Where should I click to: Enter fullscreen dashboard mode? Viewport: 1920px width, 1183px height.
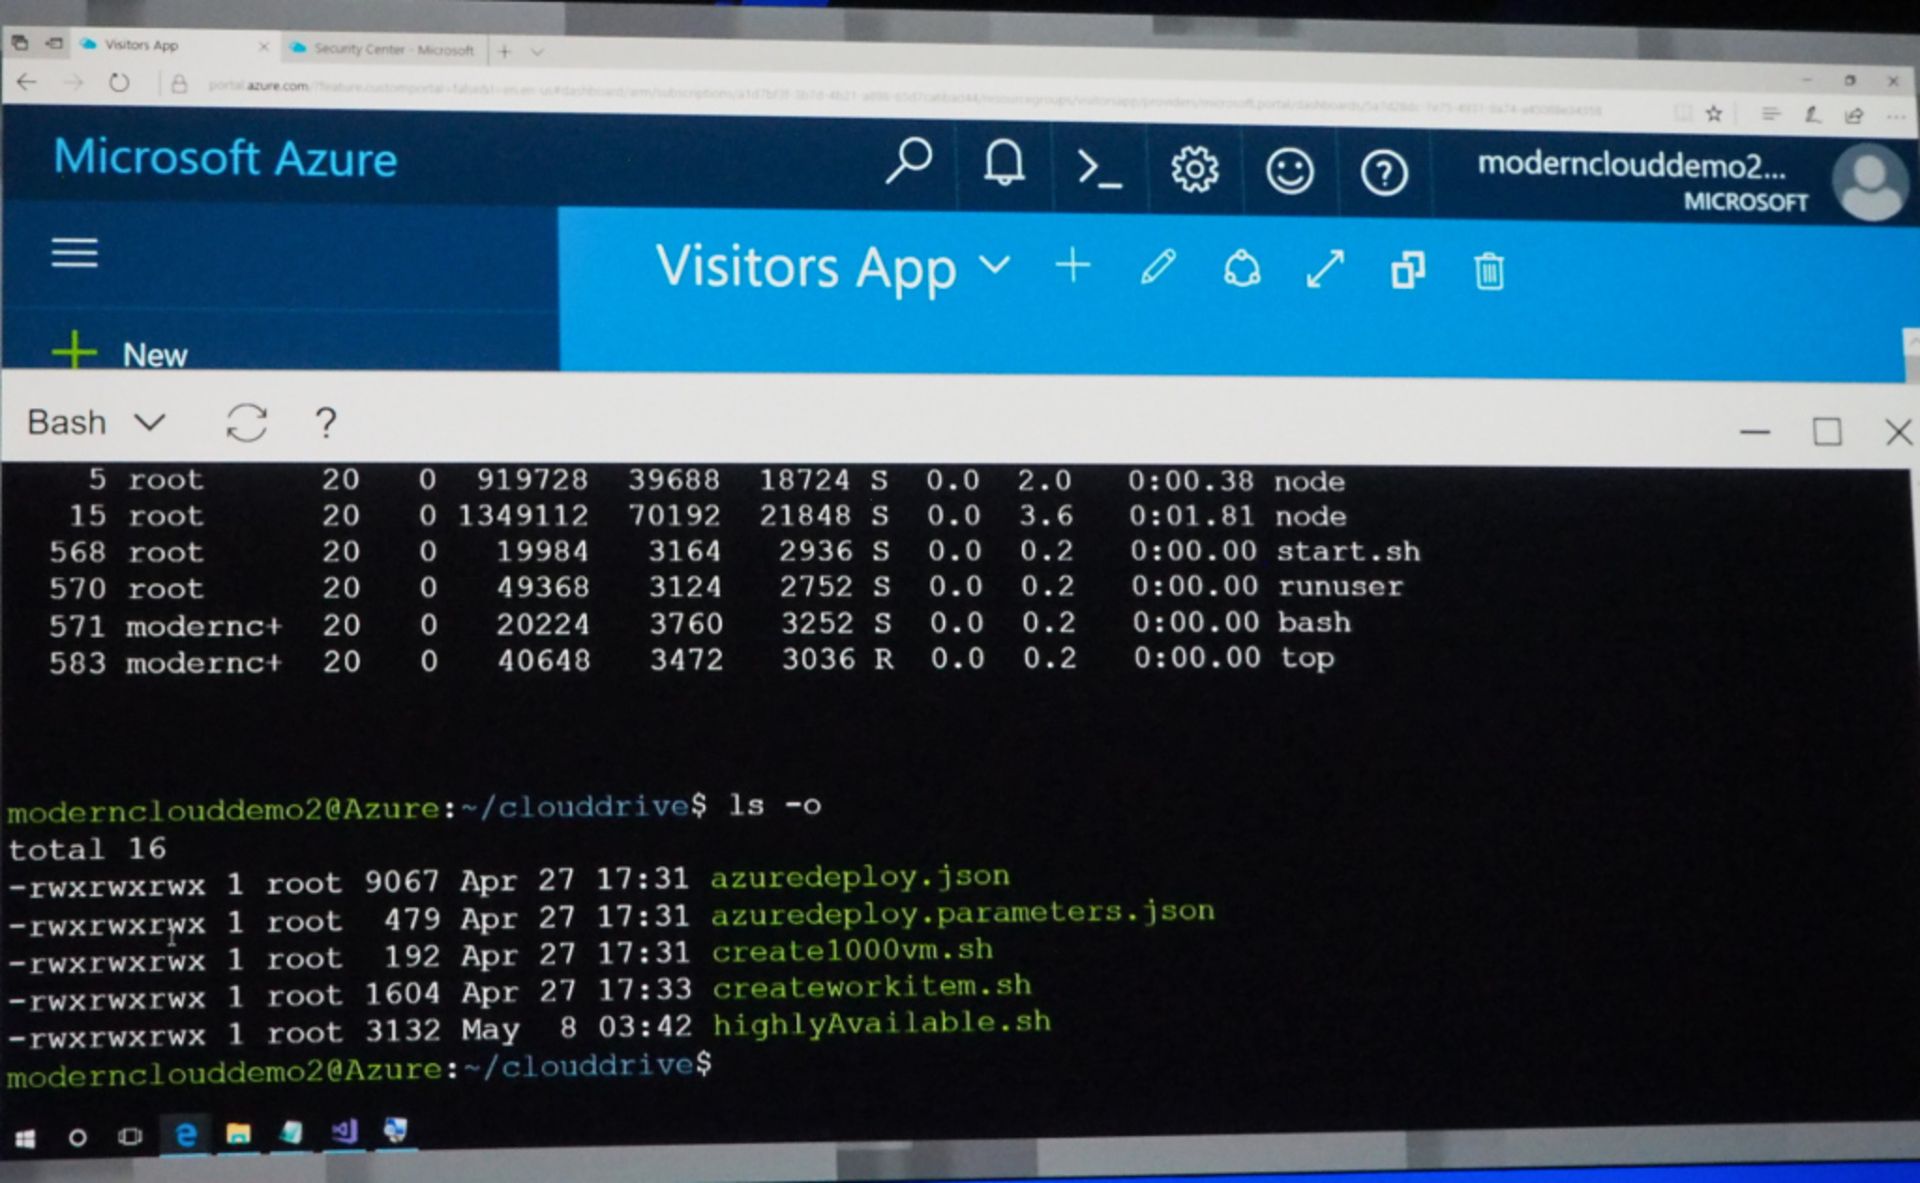1325,269
